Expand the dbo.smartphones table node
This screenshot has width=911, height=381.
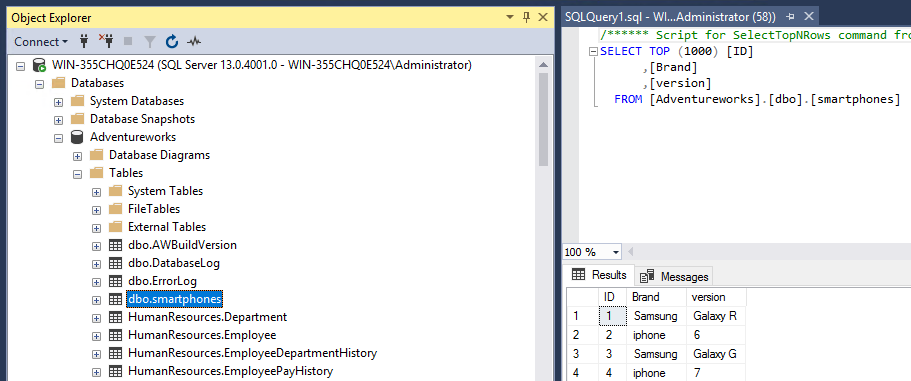[96, 300]
